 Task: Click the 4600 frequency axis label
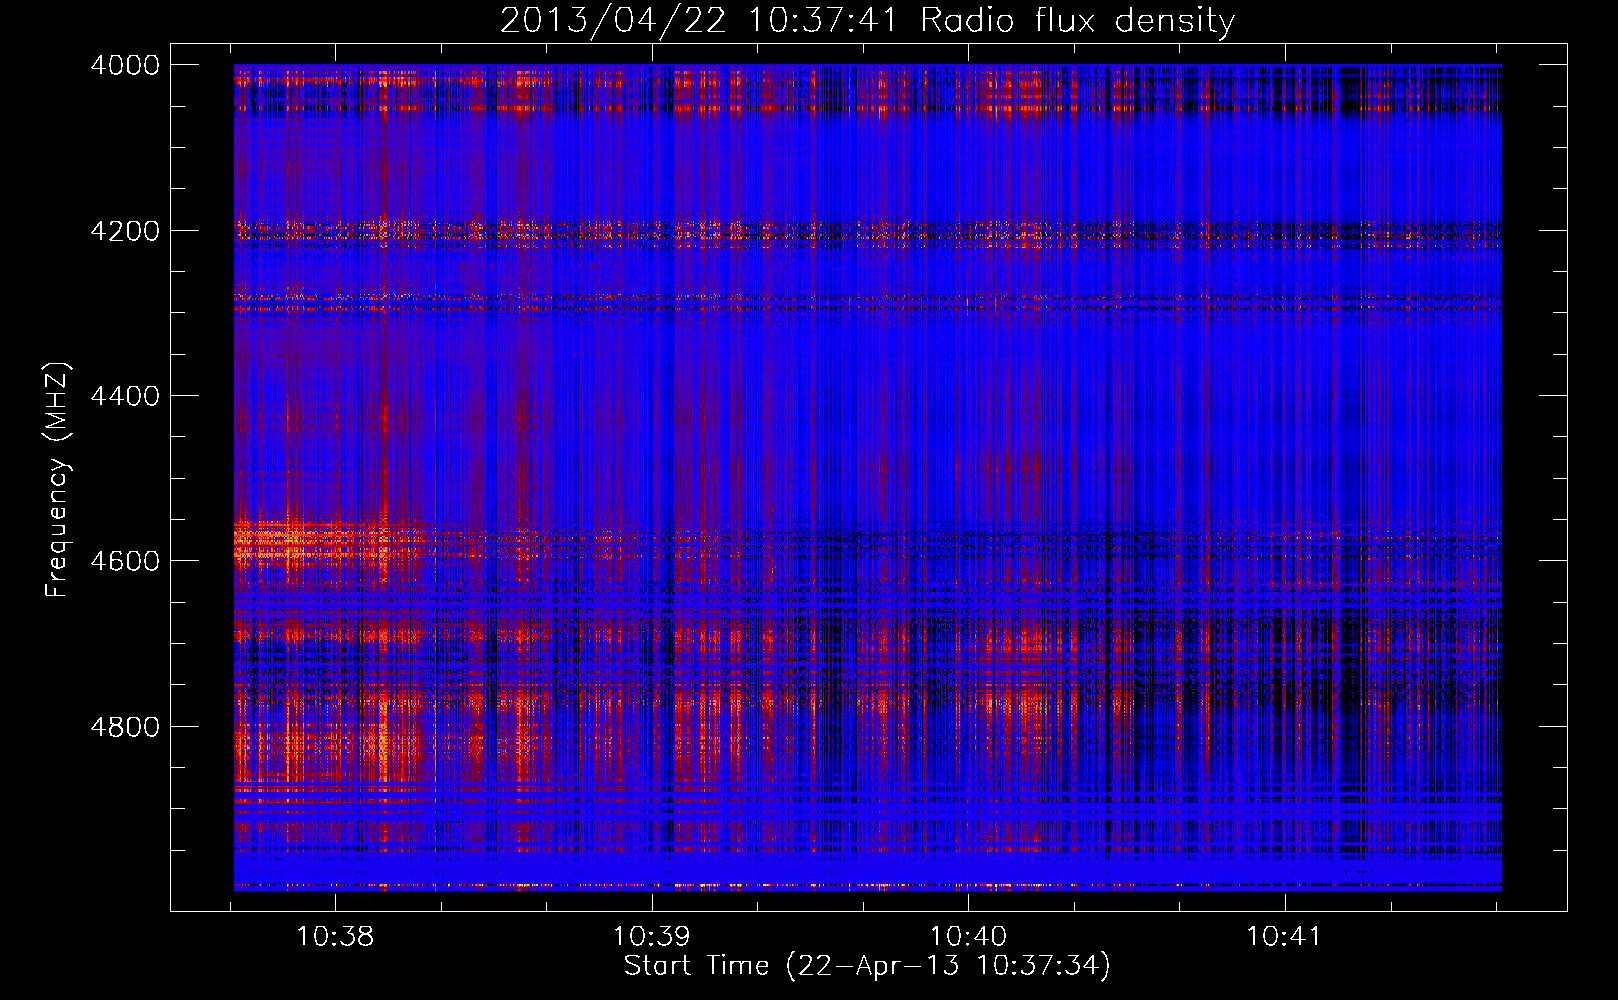(x=125, y=561)
